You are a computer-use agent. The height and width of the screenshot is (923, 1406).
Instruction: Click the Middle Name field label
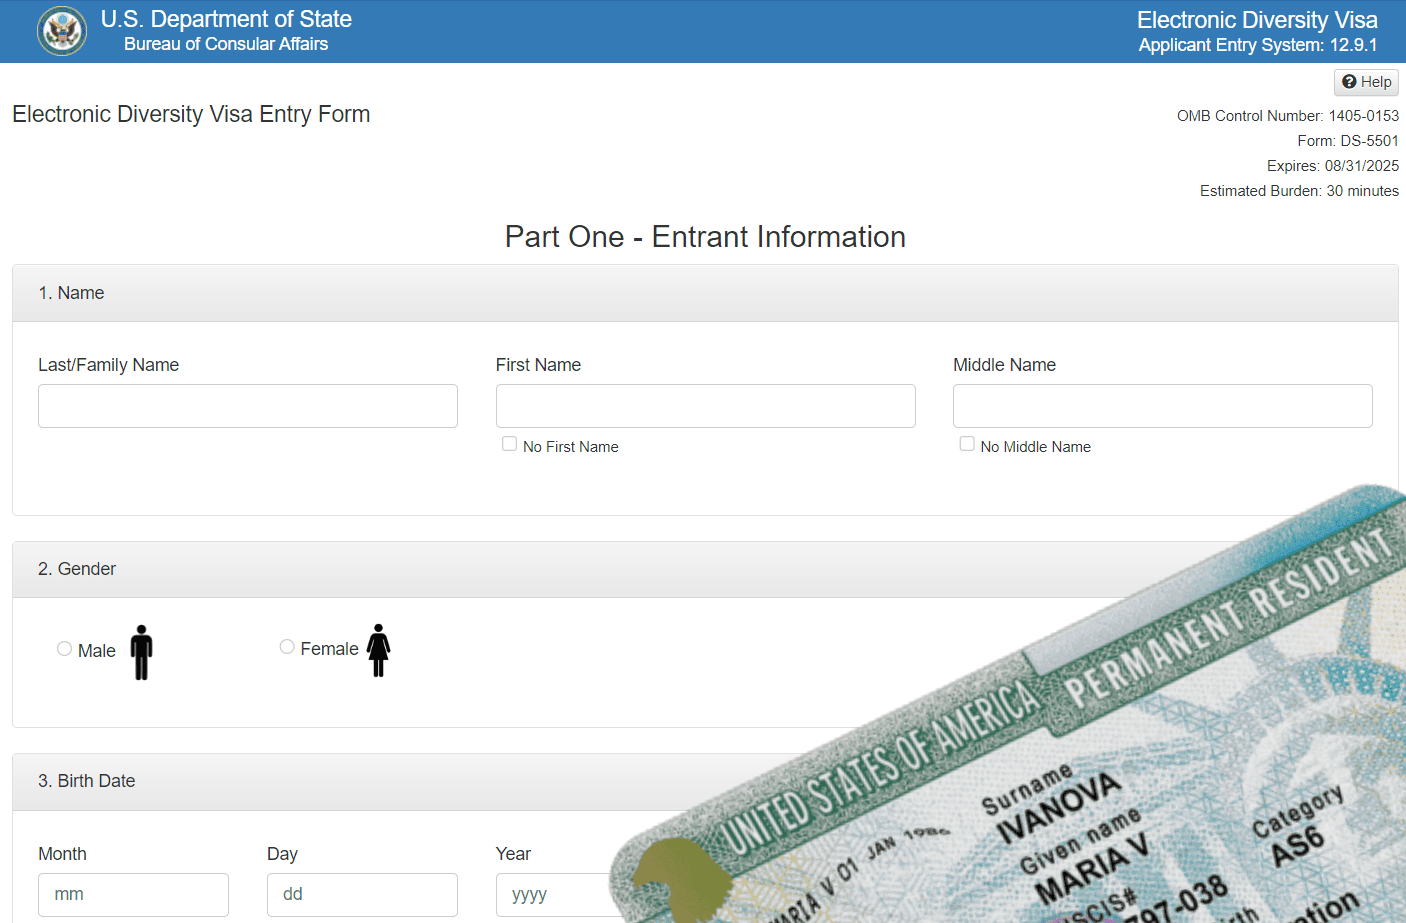click(1004, 365)
